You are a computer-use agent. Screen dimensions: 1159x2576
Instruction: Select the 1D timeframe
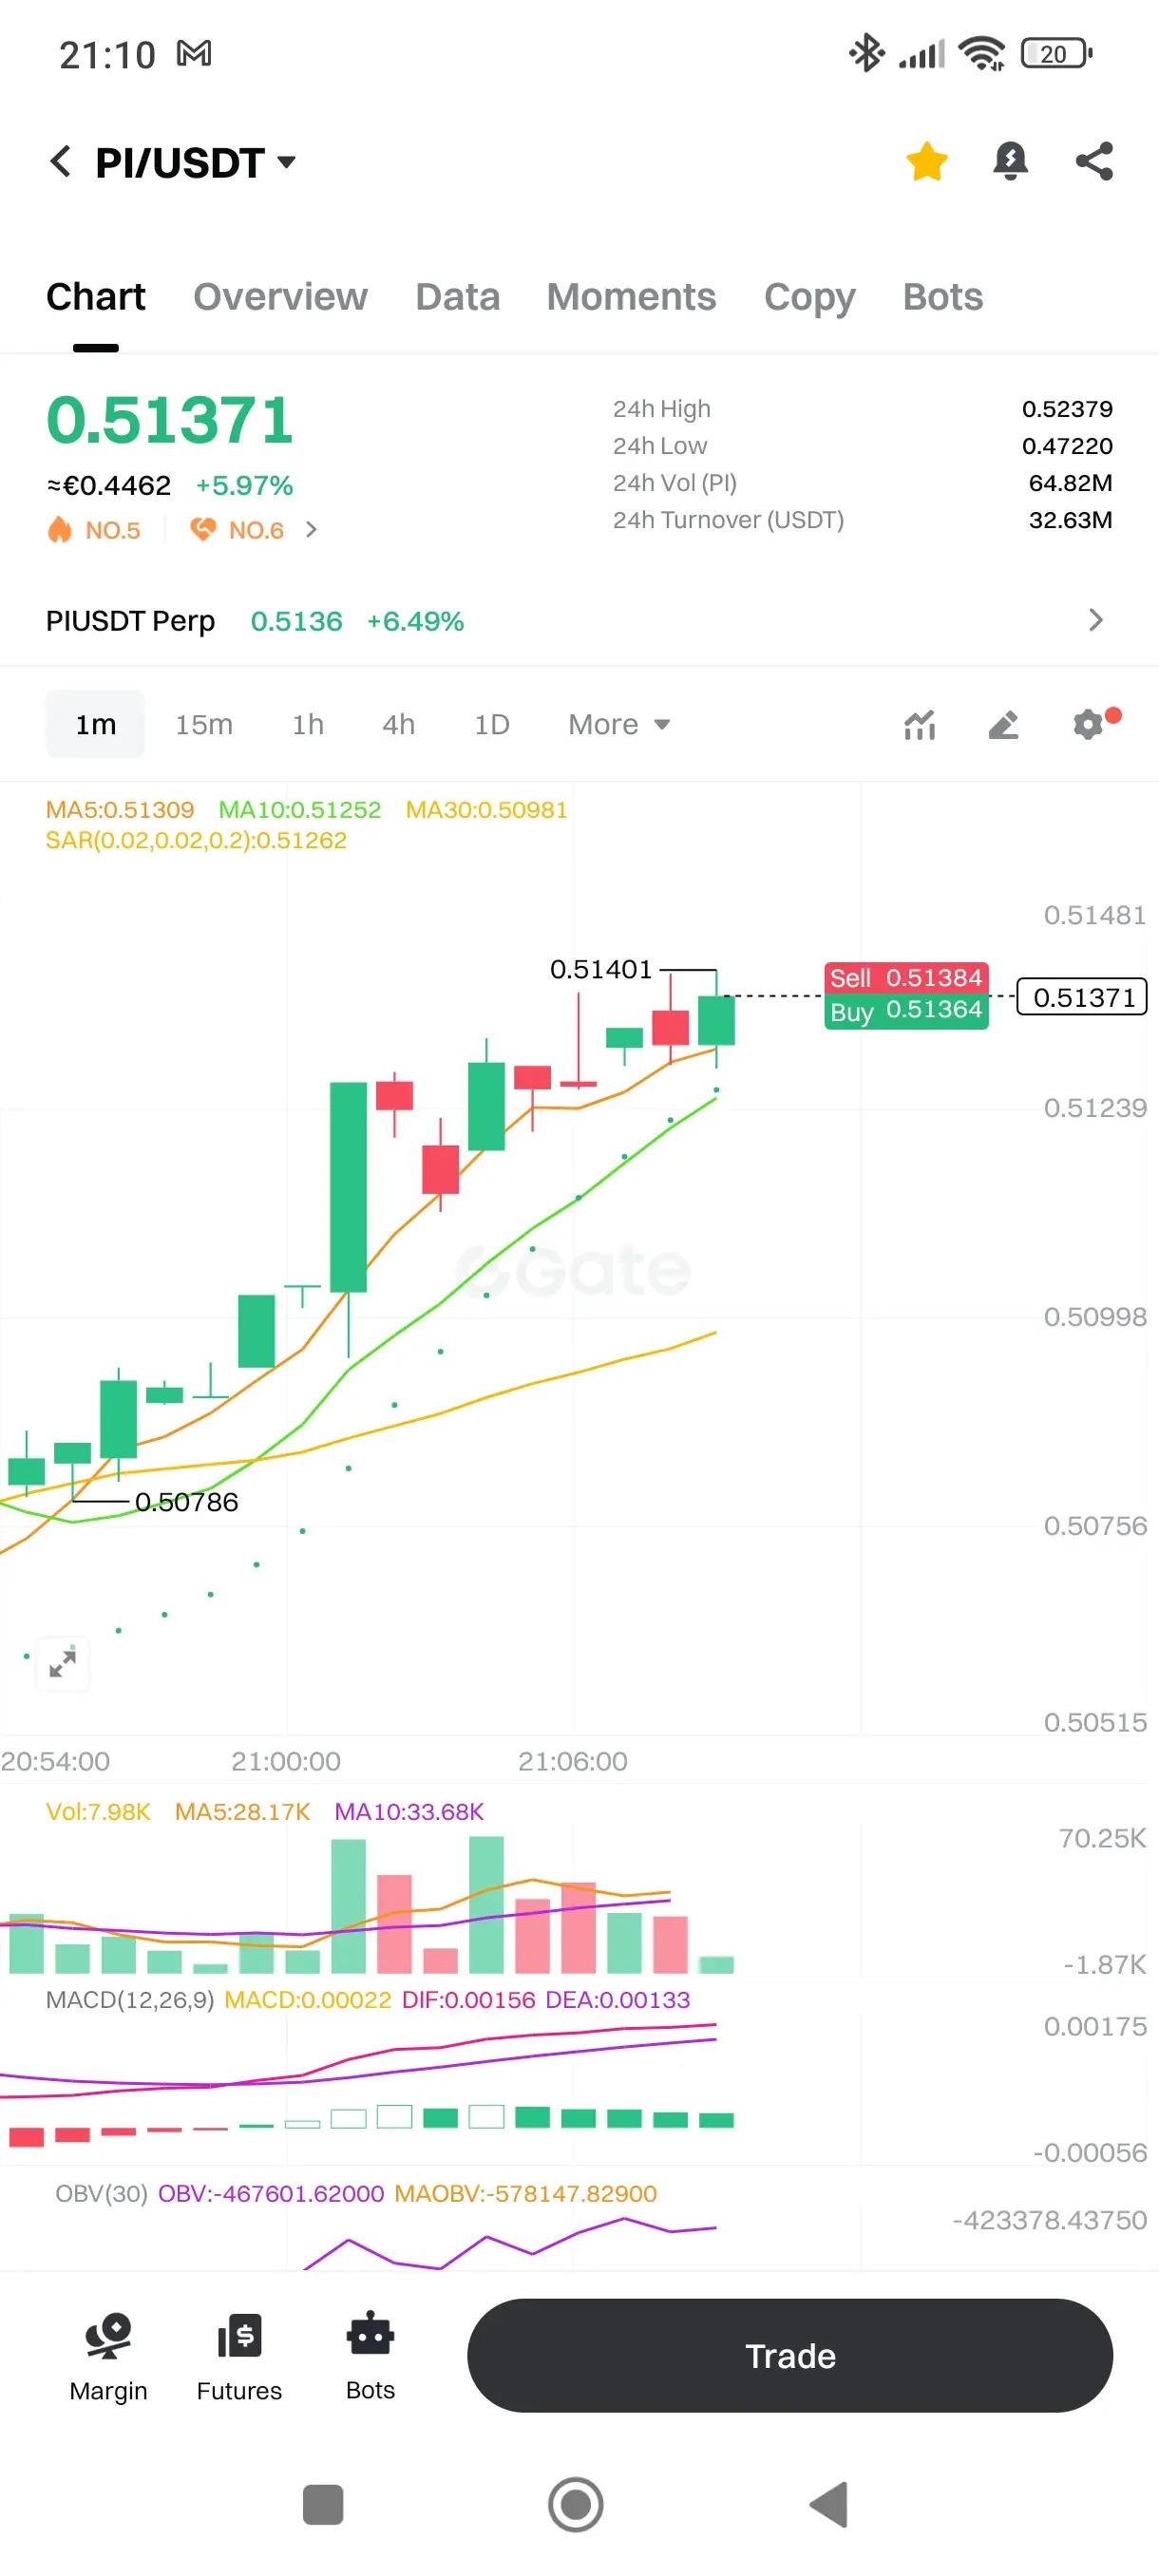492,724
